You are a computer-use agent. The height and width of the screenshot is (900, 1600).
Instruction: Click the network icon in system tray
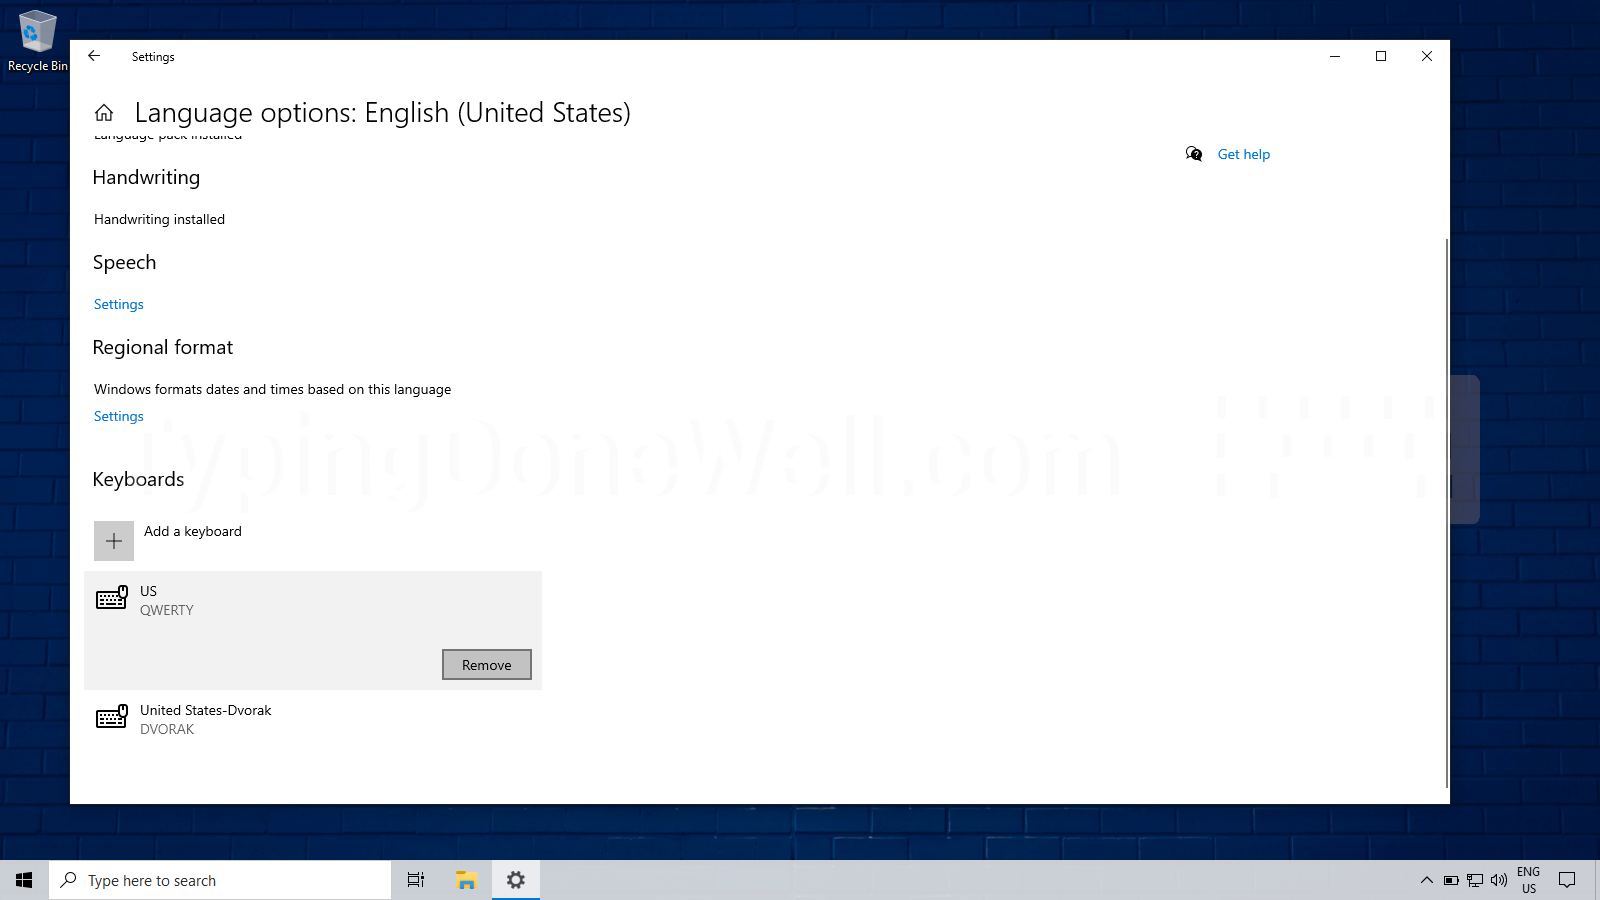[1473, 880]
